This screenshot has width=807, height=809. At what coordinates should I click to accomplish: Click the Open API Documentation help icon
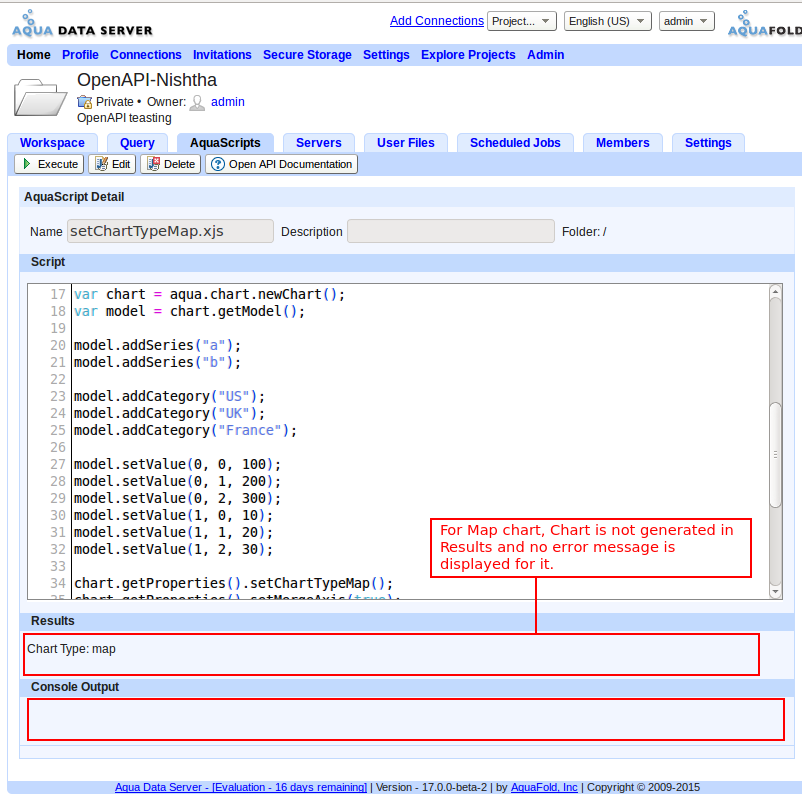tap(218, 164)
